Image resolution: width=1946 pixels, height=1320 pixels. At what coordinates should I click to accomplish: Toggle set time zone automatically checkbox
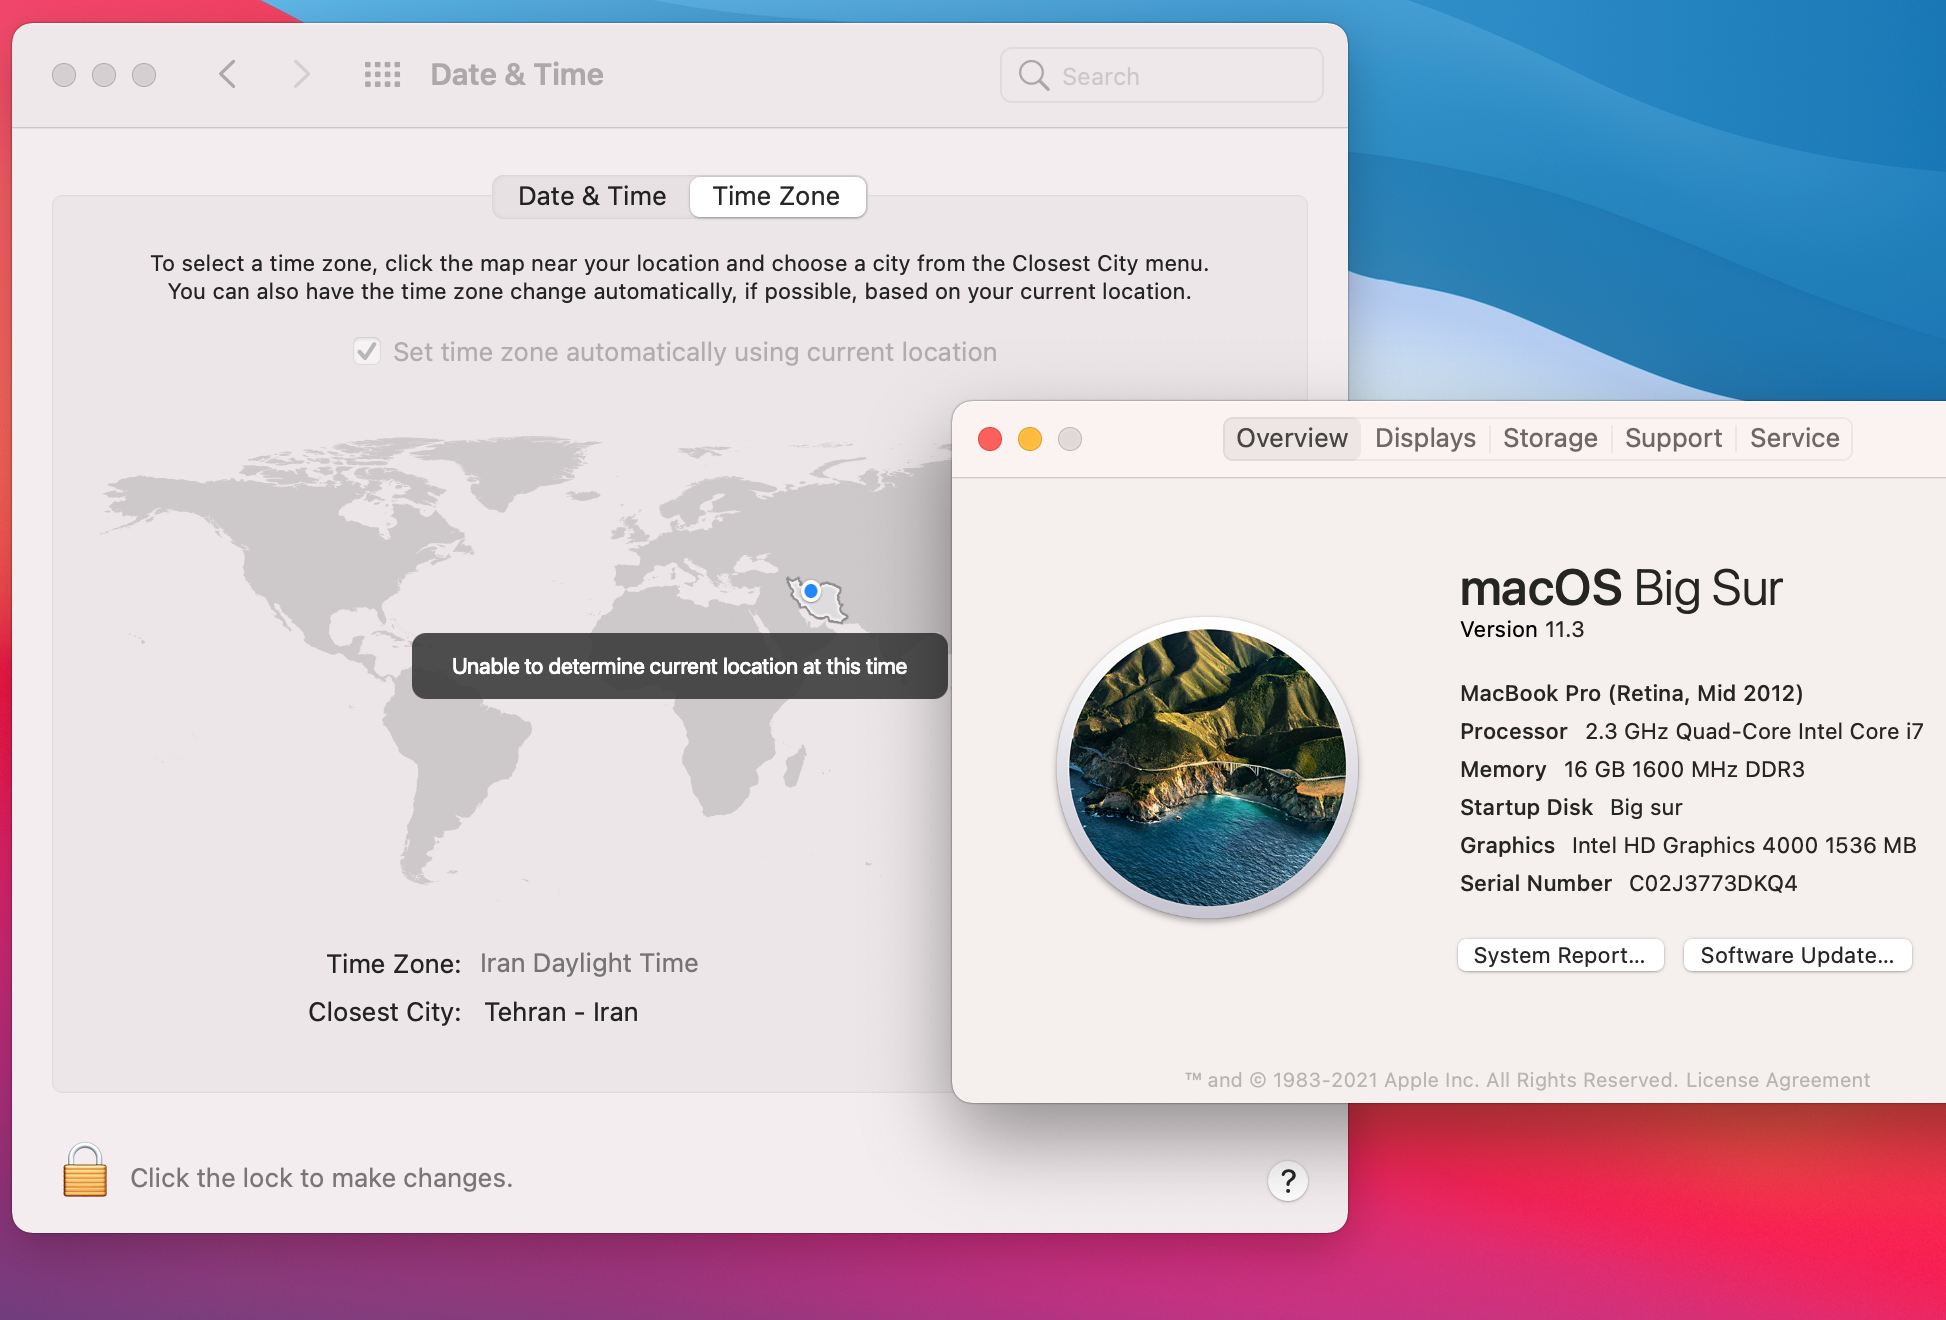pos(367,352)
